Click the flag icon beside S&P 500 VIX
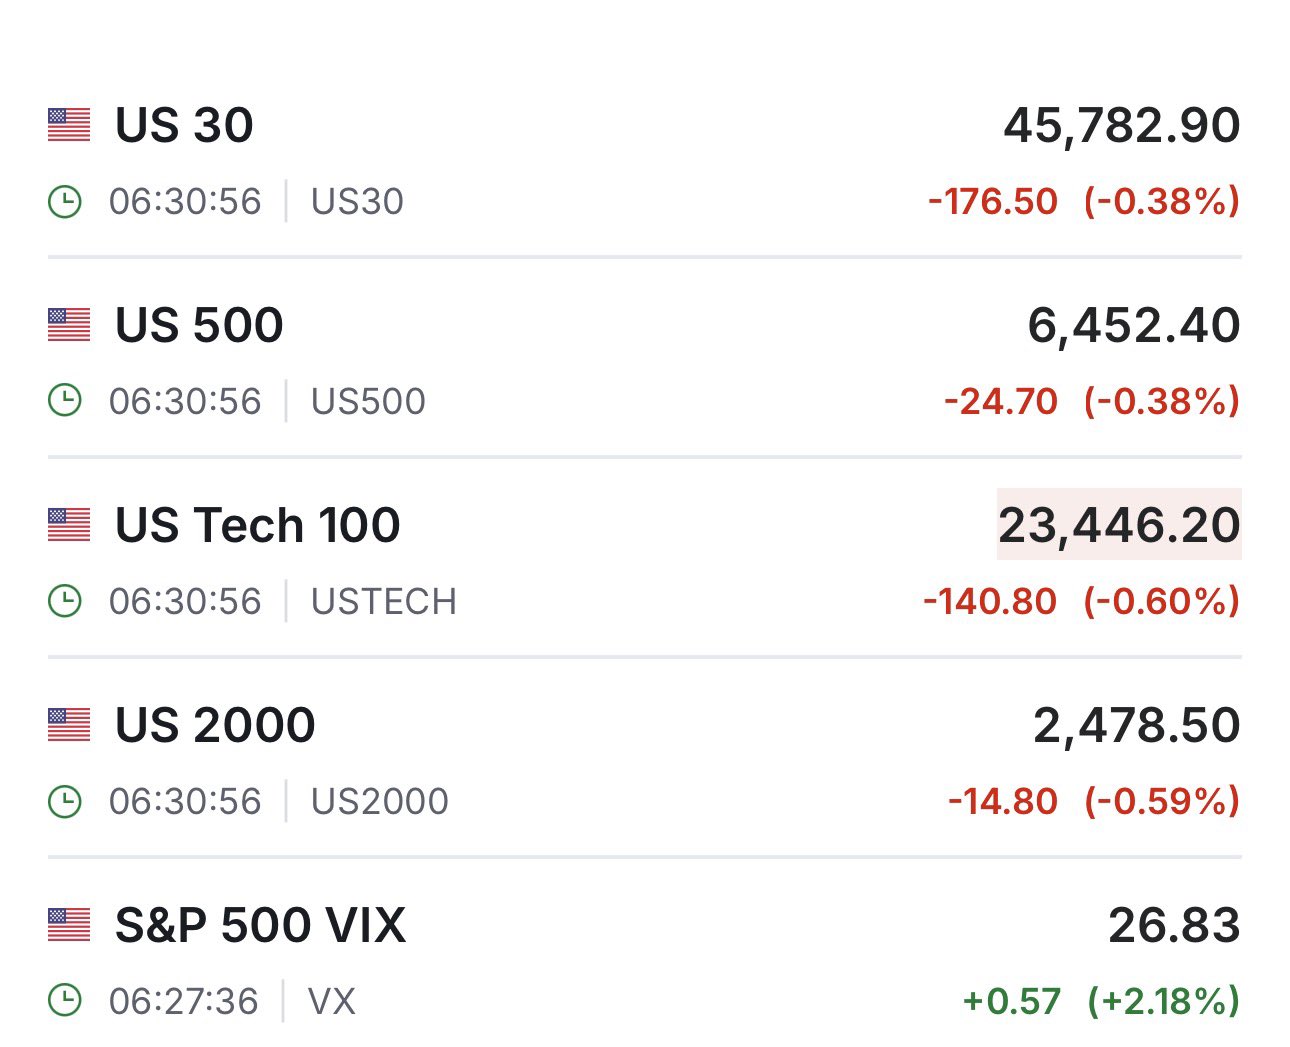This screenshot has width=1290, height=1047. click(x=69, y=925)
